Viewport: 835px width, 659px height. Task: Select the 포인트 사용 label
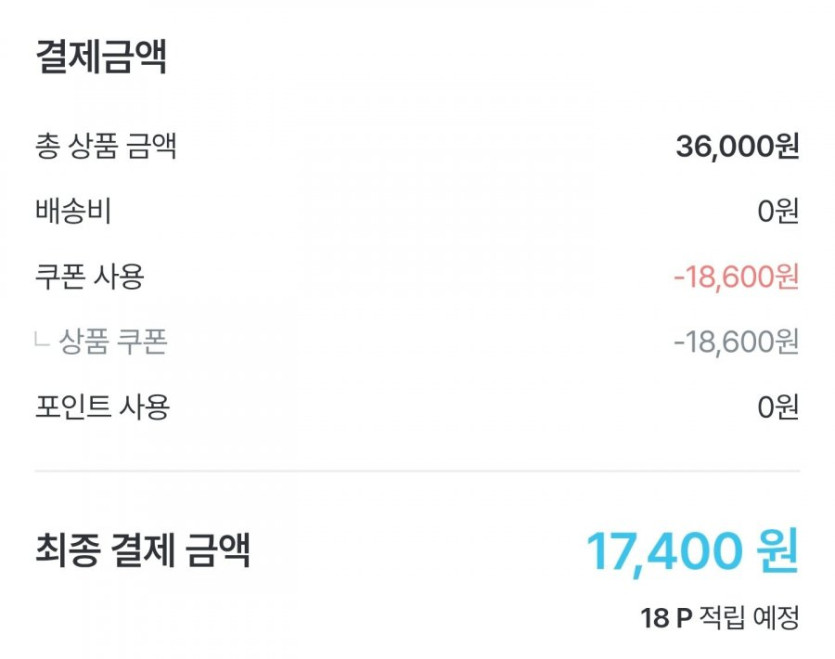(x=102, y=407)
